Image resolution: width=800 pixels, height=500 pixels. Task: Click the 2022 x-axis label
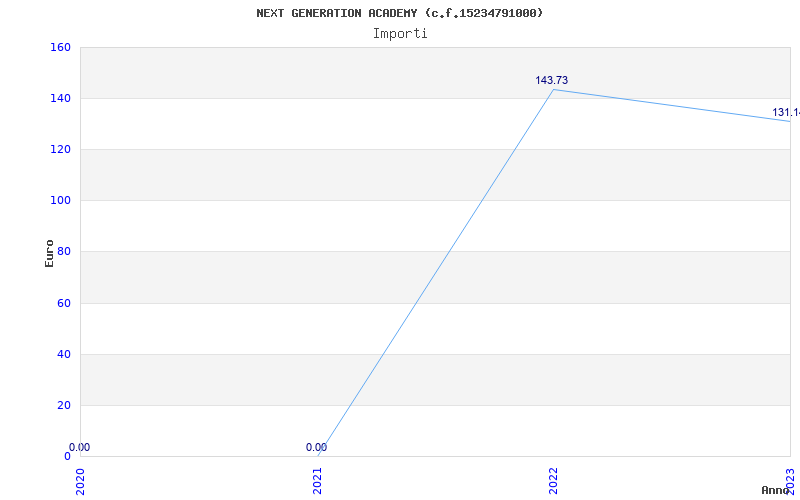coord(554,481)
